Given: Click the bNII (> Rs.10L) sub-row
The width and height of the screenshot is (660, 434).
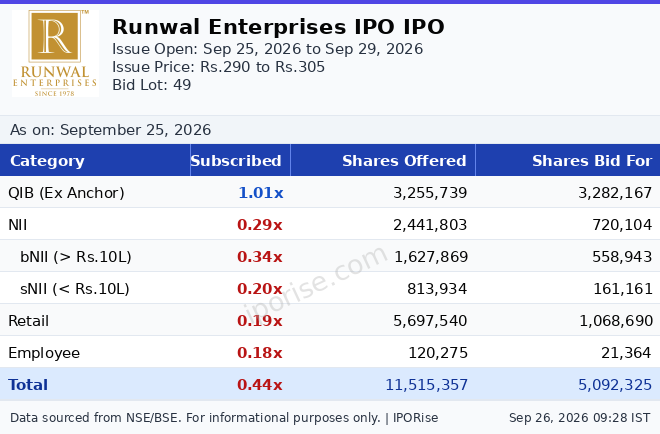Looking at the screenshot, I should tap(330, 256).
